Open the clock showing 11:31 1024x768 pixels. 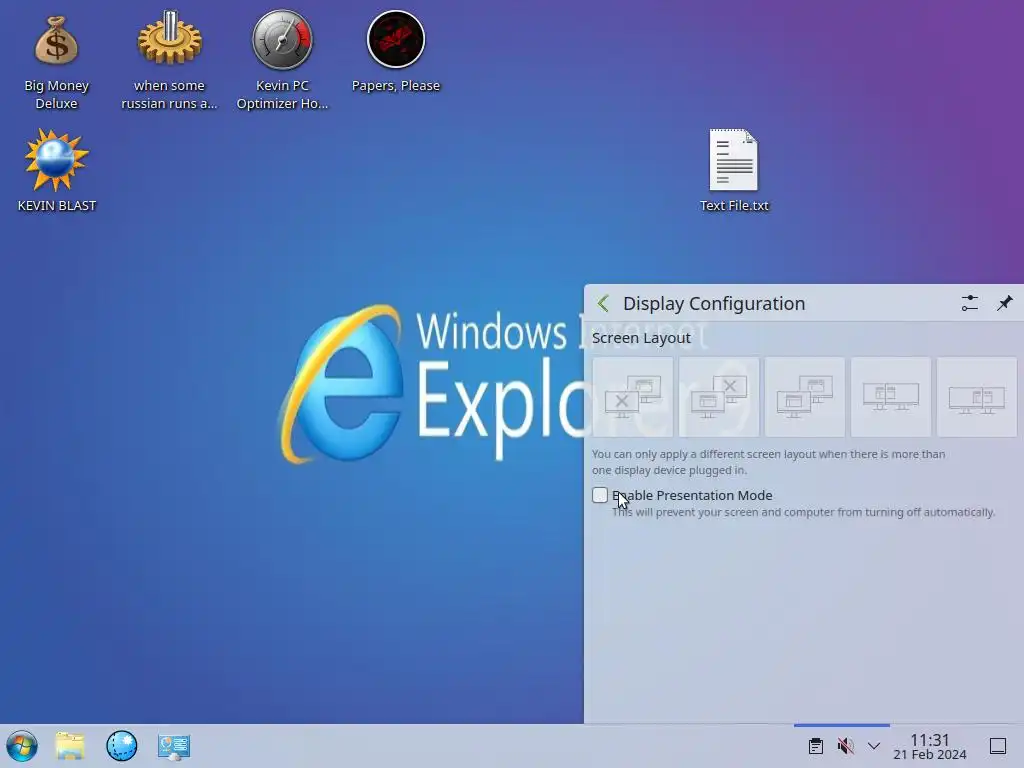tap(930, 746)
